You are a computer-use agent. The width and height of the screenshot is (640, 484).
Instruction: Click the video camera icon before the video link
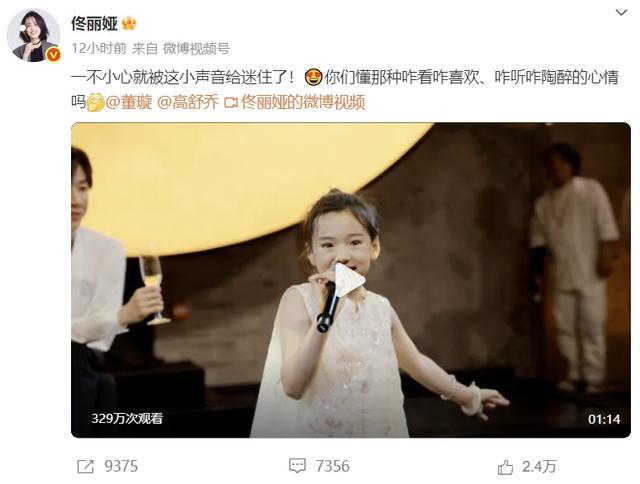tap(231, 102)
